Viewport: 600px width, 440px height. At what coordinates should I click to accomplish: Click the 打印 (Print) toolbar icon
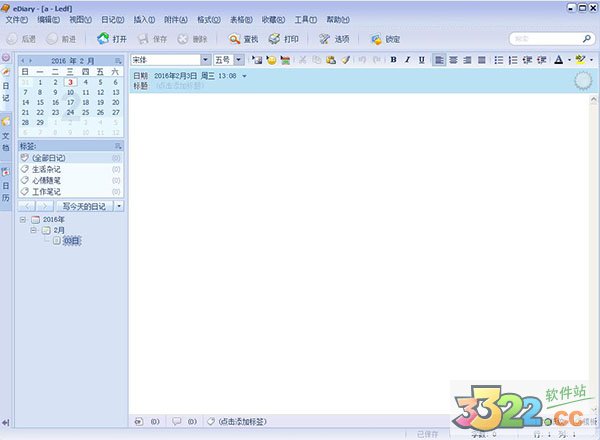coord(274,39)
